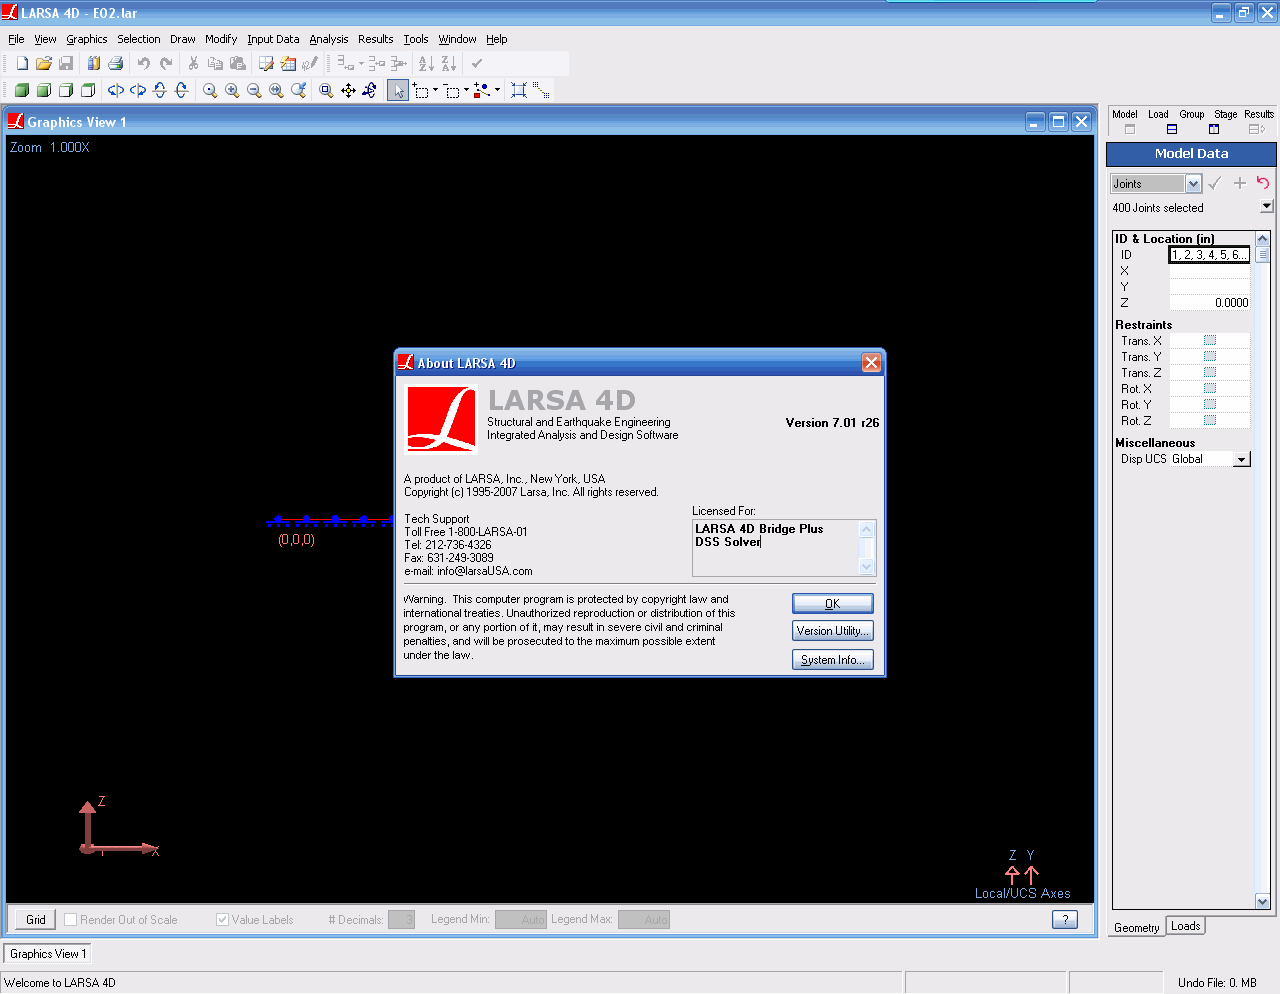Open the spreadsheet edit icon with pencil
Image resolution: width=1280 pixels, height=994 pixels.
pos(266,63)
